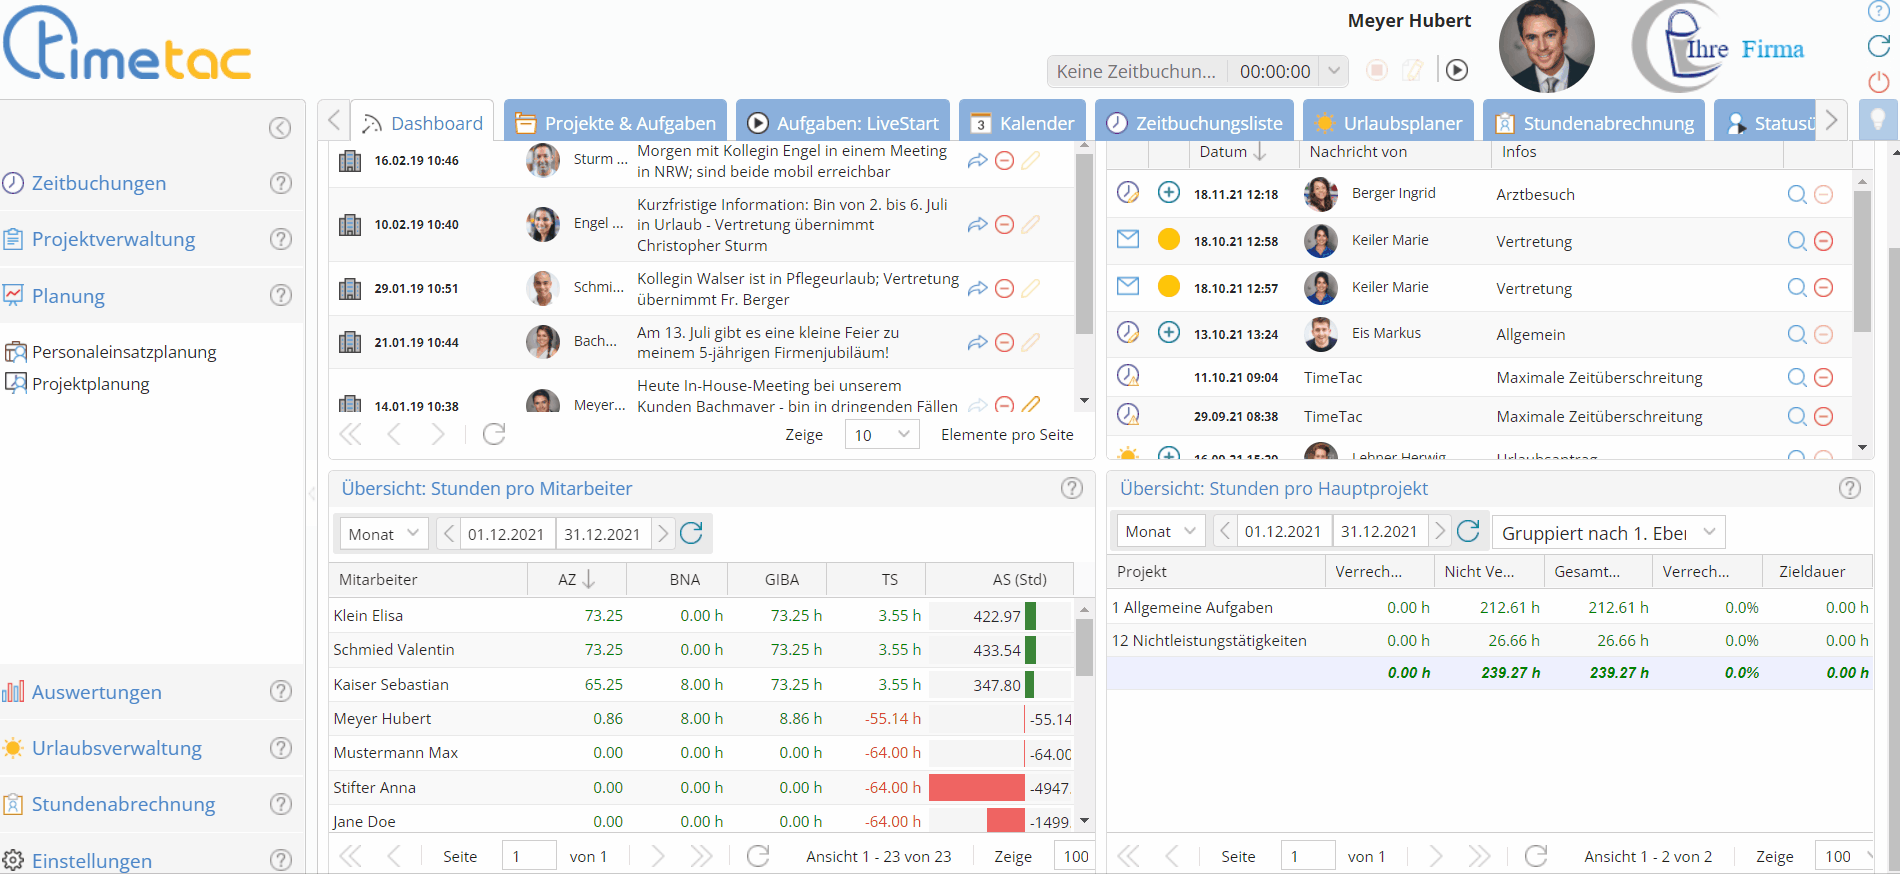Click plus icon on Eis Markus row

[x=1168, y=332]
